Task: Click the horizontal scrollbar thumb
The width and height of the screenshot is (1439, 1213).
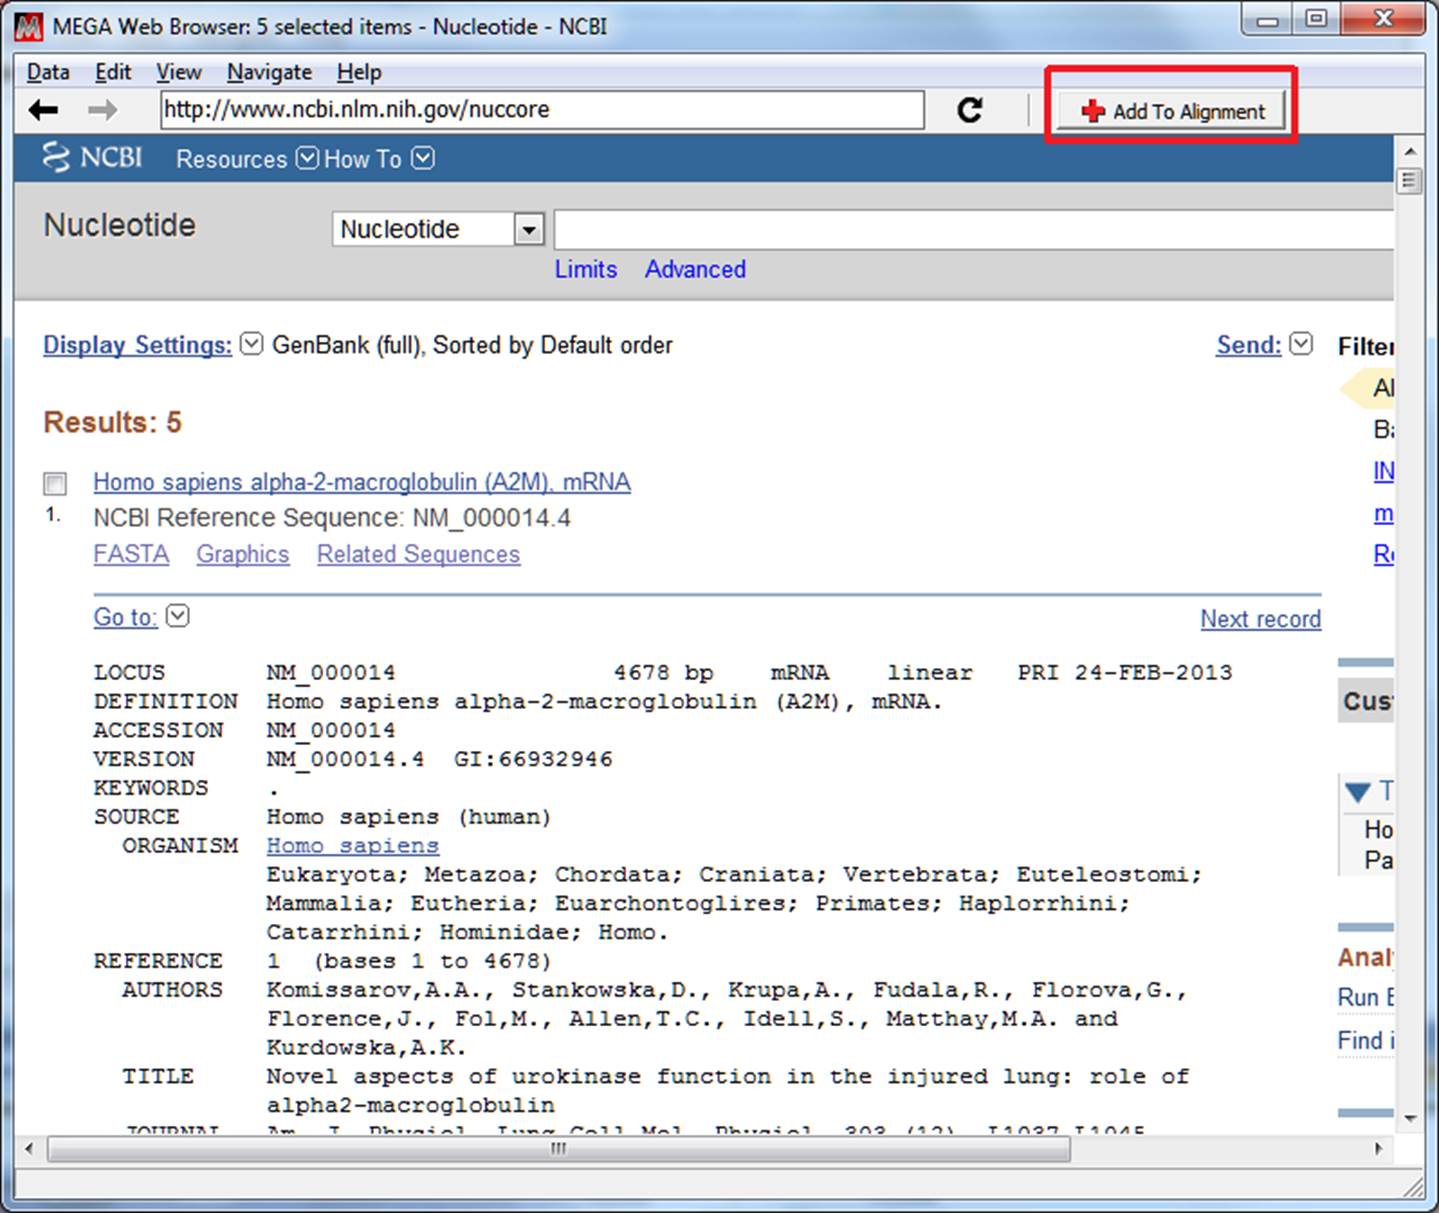Action: (x=558, y=1149)
